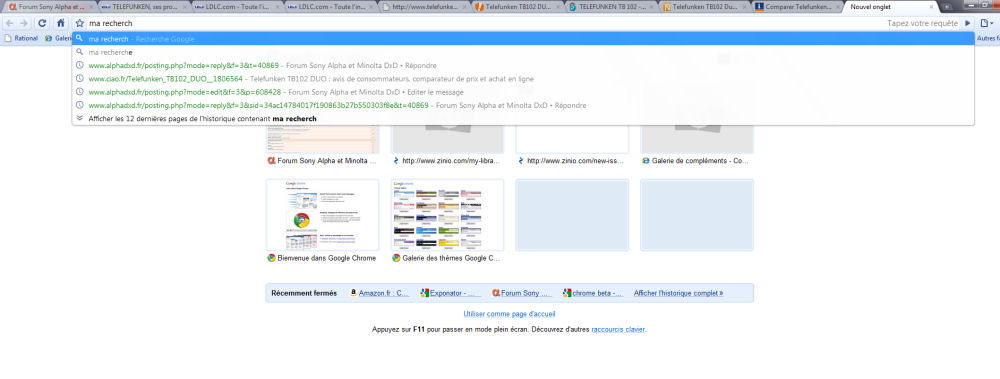Open the Galerie des thèmes thumbnail

(x=447, y=215)
